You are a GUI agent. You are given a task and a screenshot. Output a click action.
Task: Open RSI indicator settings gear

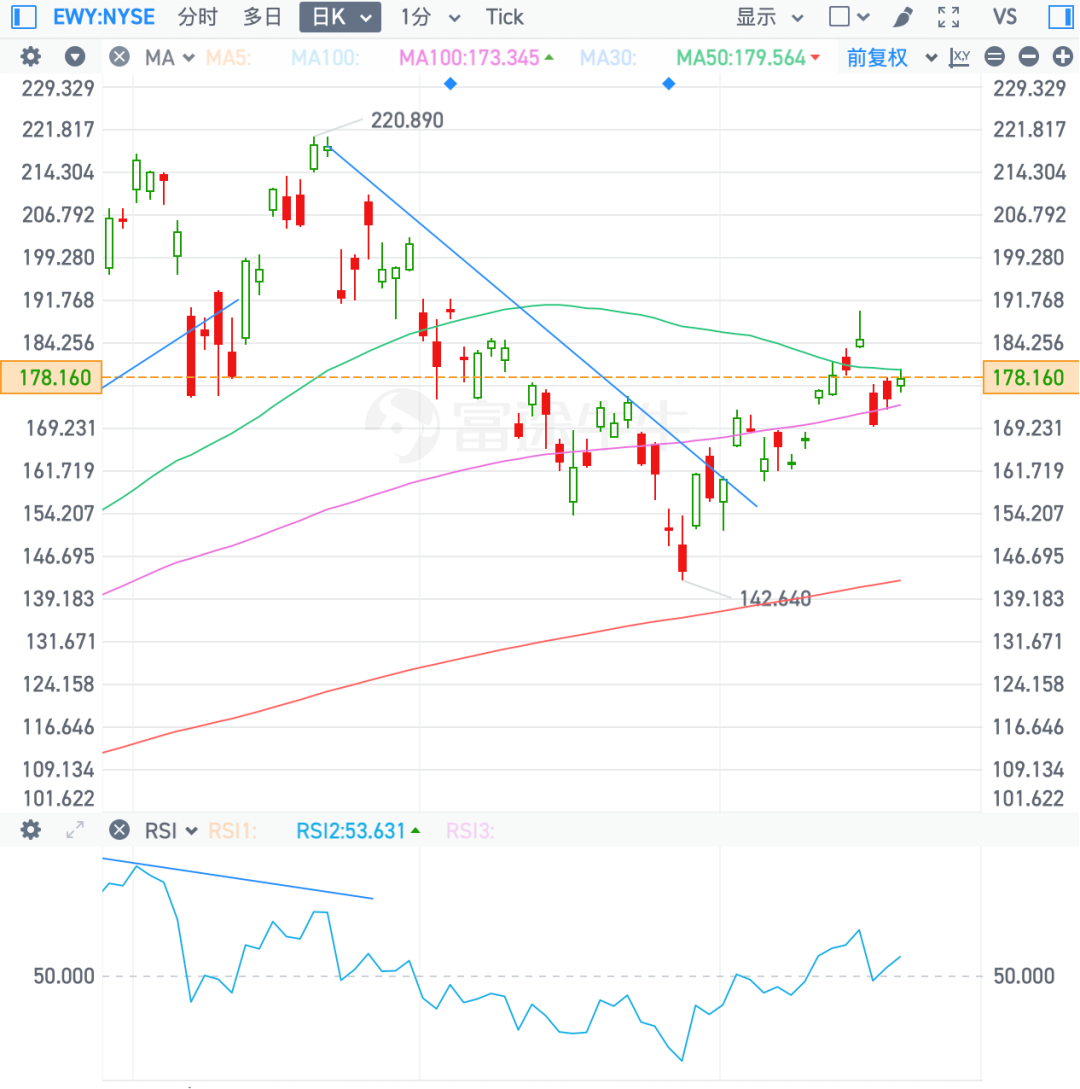pyautogui.click(x=30, y=830)
